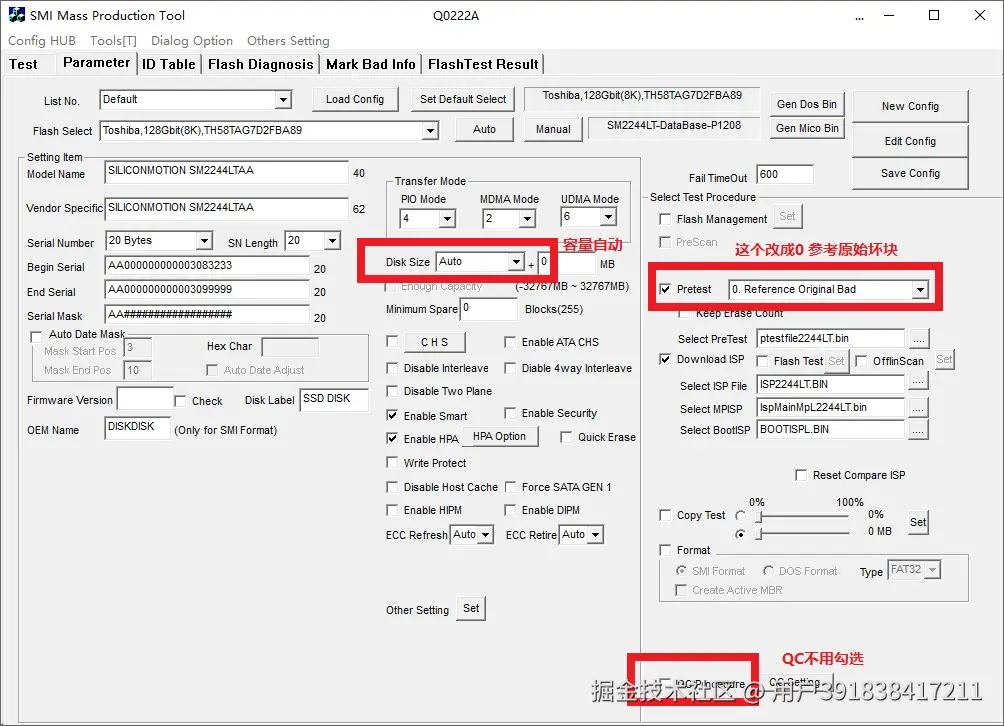Click the Load Config button
The image size is (1004, 726).
(x=355, y=99)
